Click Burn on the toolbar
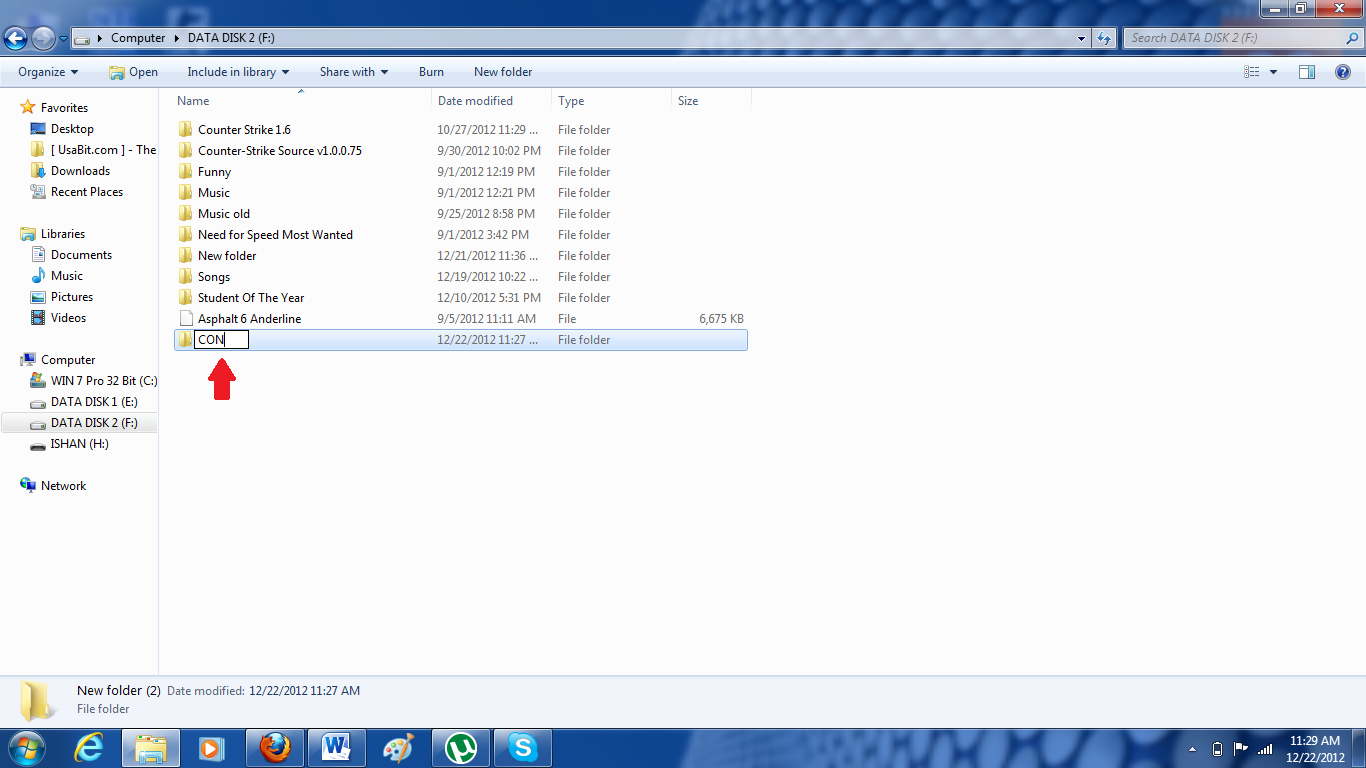Viewport: 1366px width, 768px height. [x=431, y=71]
